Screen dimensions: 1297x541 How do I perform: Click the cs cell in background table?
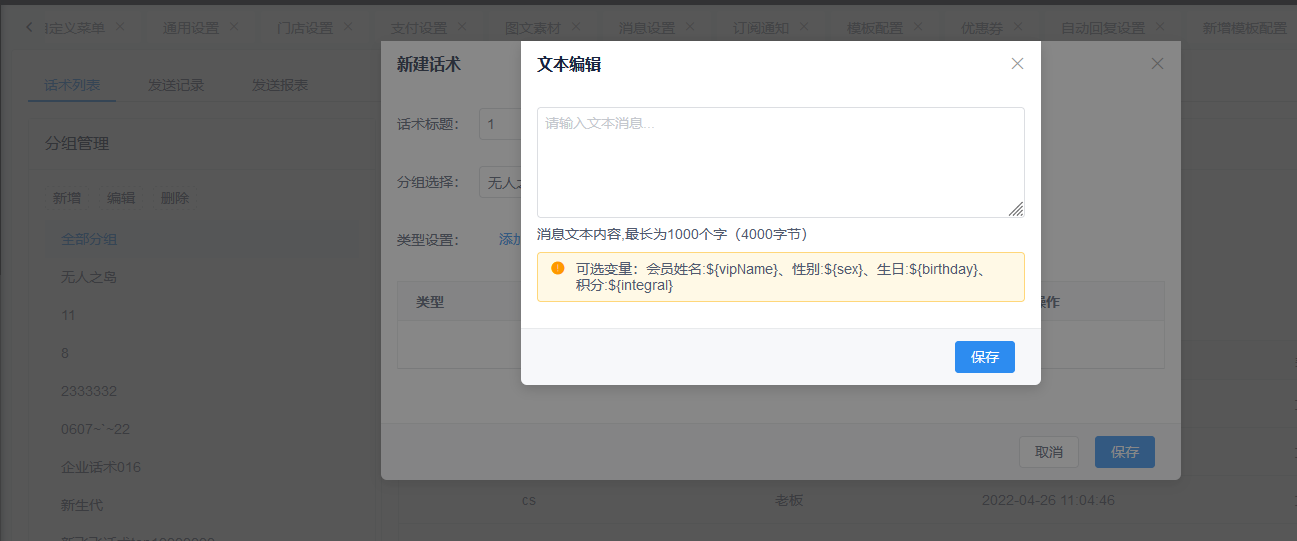point(529,500)
